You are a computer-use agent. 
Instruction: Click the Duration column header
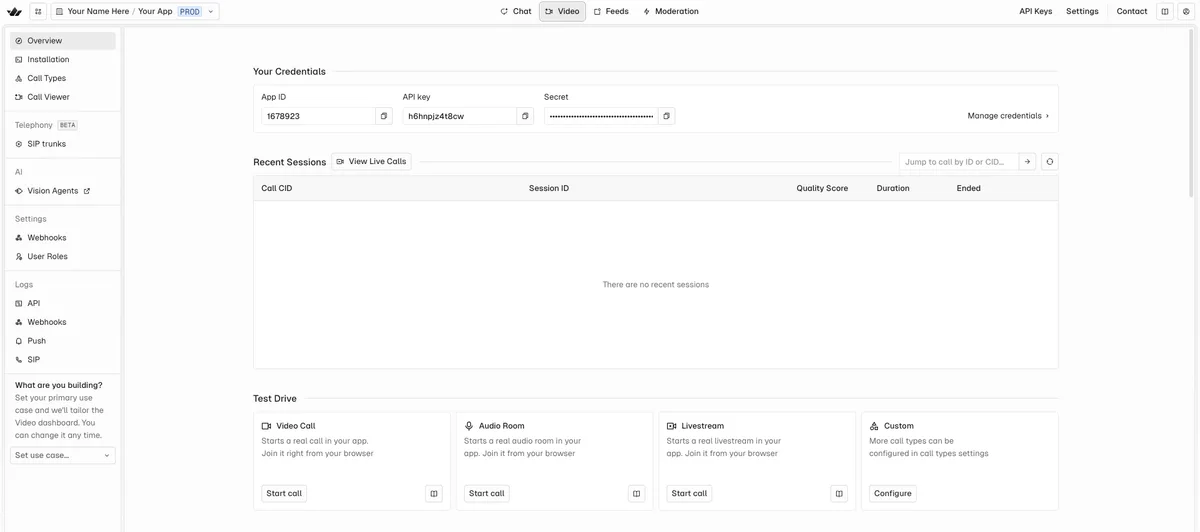coord(893,188)
